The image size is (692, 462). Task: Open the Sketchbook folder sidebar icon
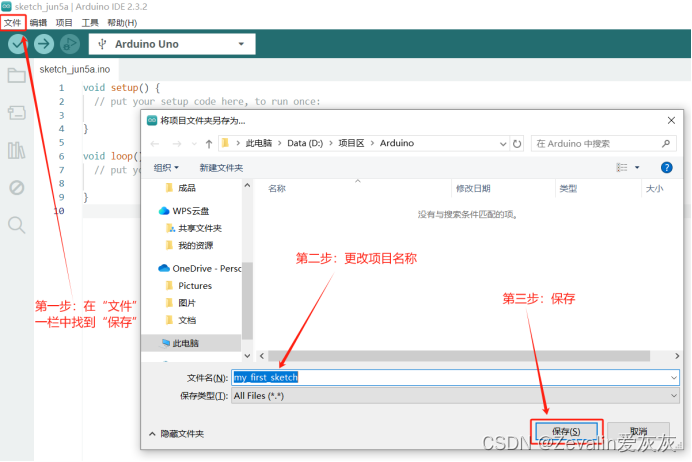pyautogui.click(x=17, y=75)
